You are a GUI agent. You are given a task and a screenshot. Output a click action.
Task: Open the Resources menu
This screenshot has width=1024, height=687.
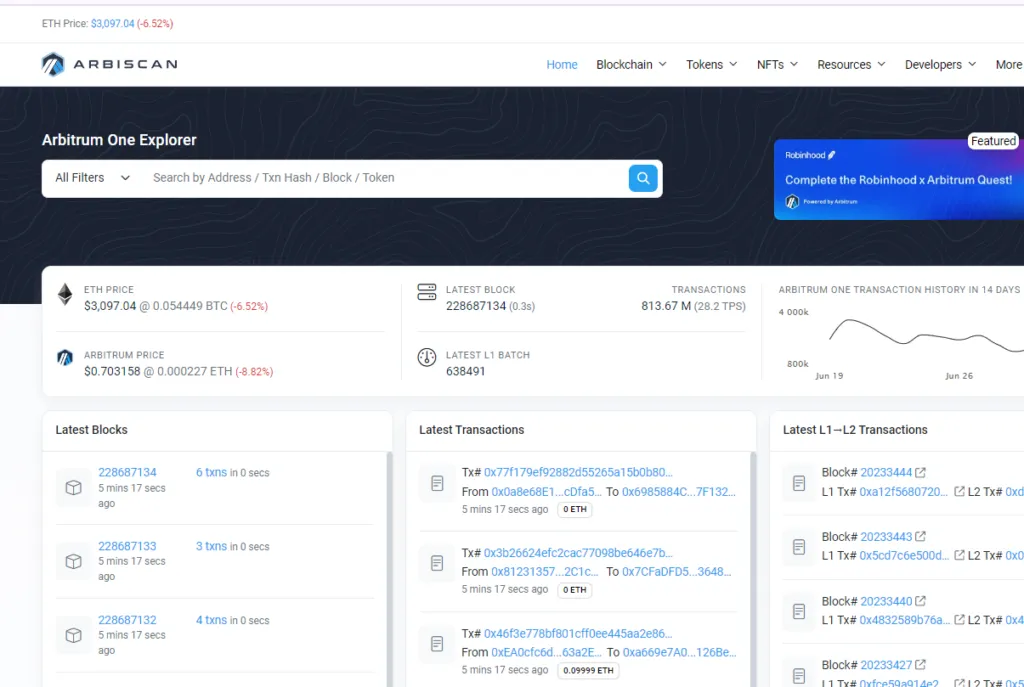(851, 65)
